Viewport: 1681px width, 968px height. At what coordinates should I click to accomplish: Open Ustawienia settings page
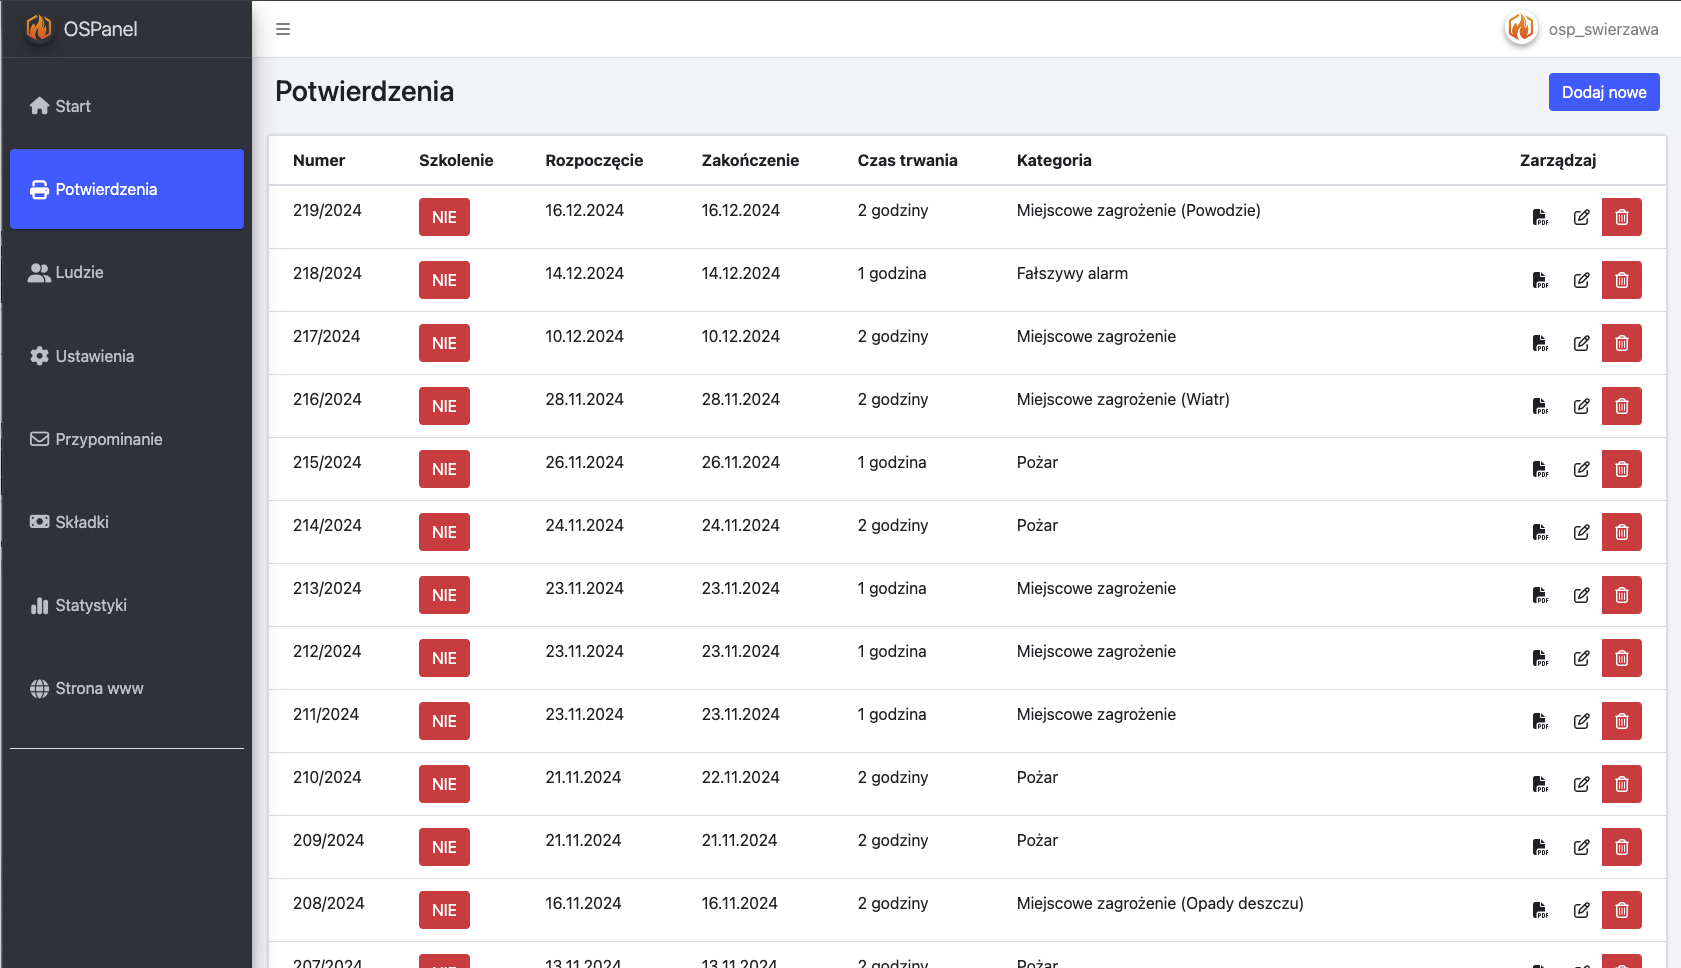point(127,356)
